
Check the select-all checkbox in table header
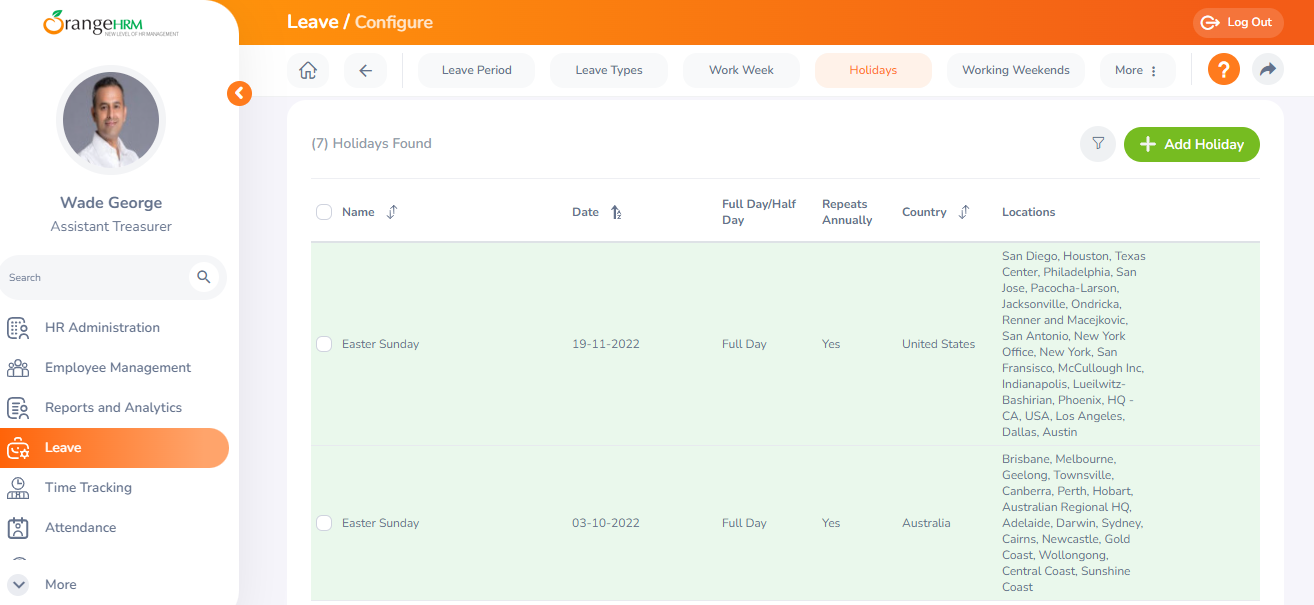(323, 211)
